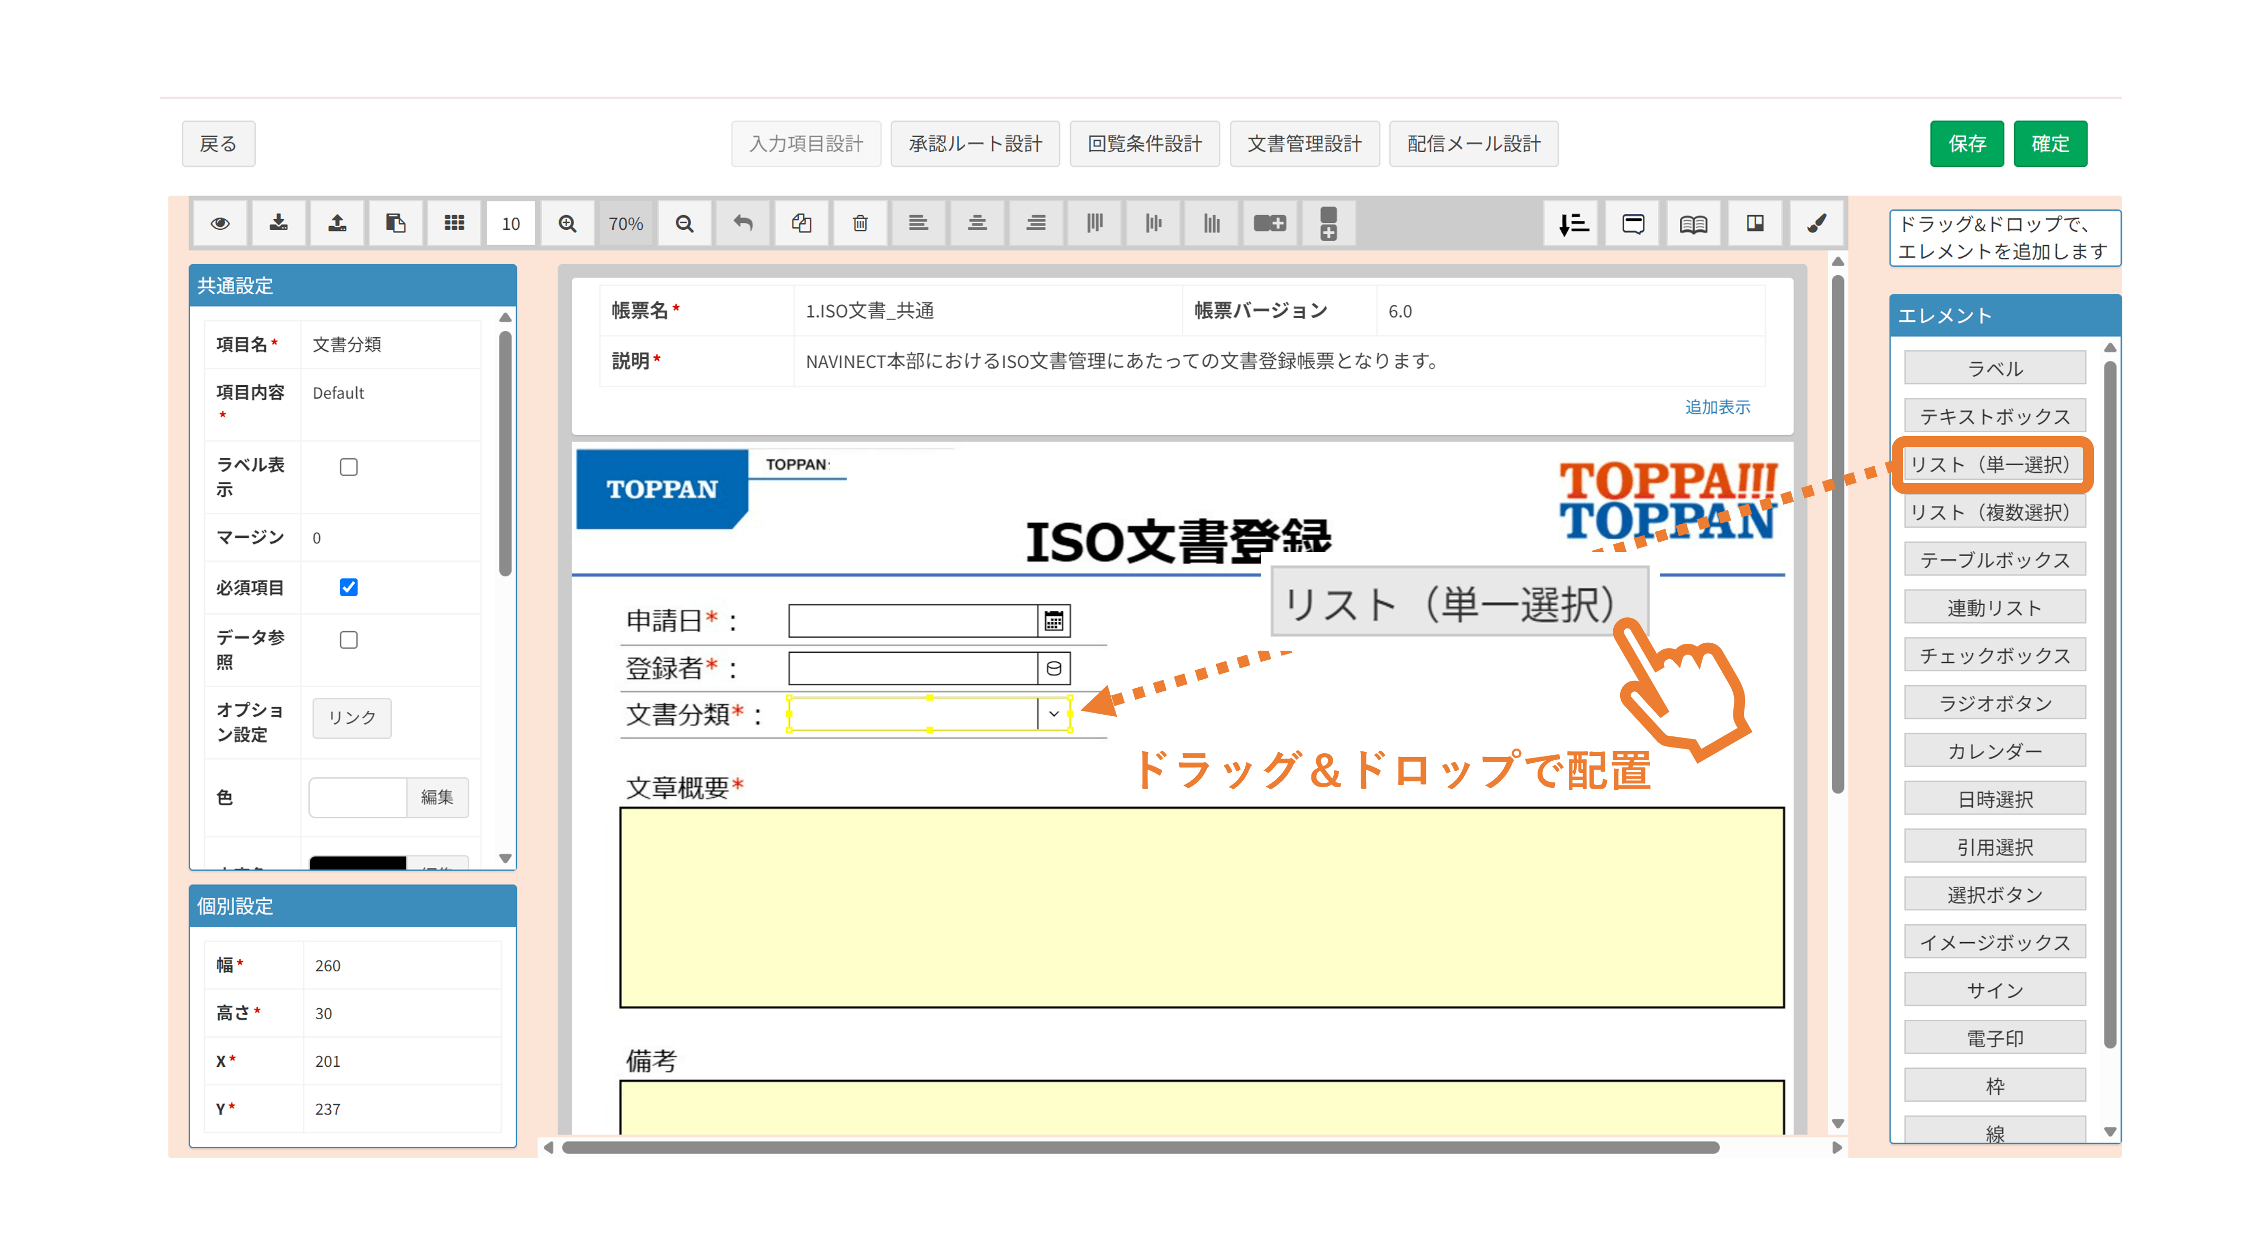Open 承認ルート設計 tab
The height and width of the screenshot is (1246, 2245).
pyautogui.click(x=975, y=144)
